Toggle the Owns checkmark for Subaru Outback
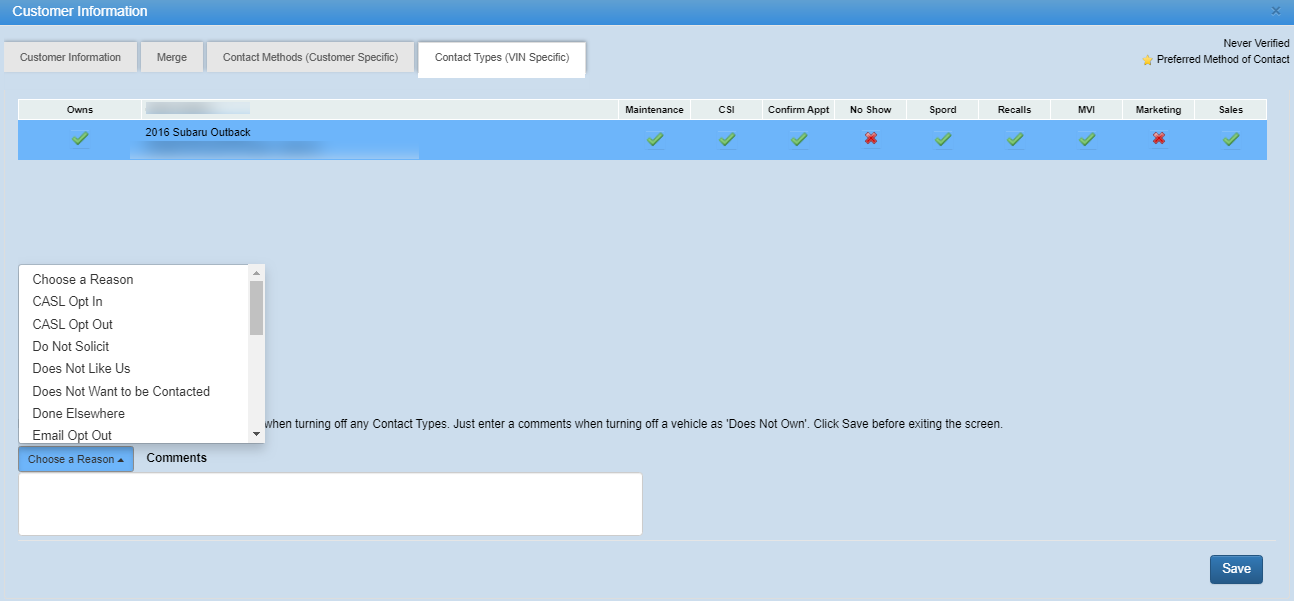The image size is (1294, 601). tap(80, 139)
